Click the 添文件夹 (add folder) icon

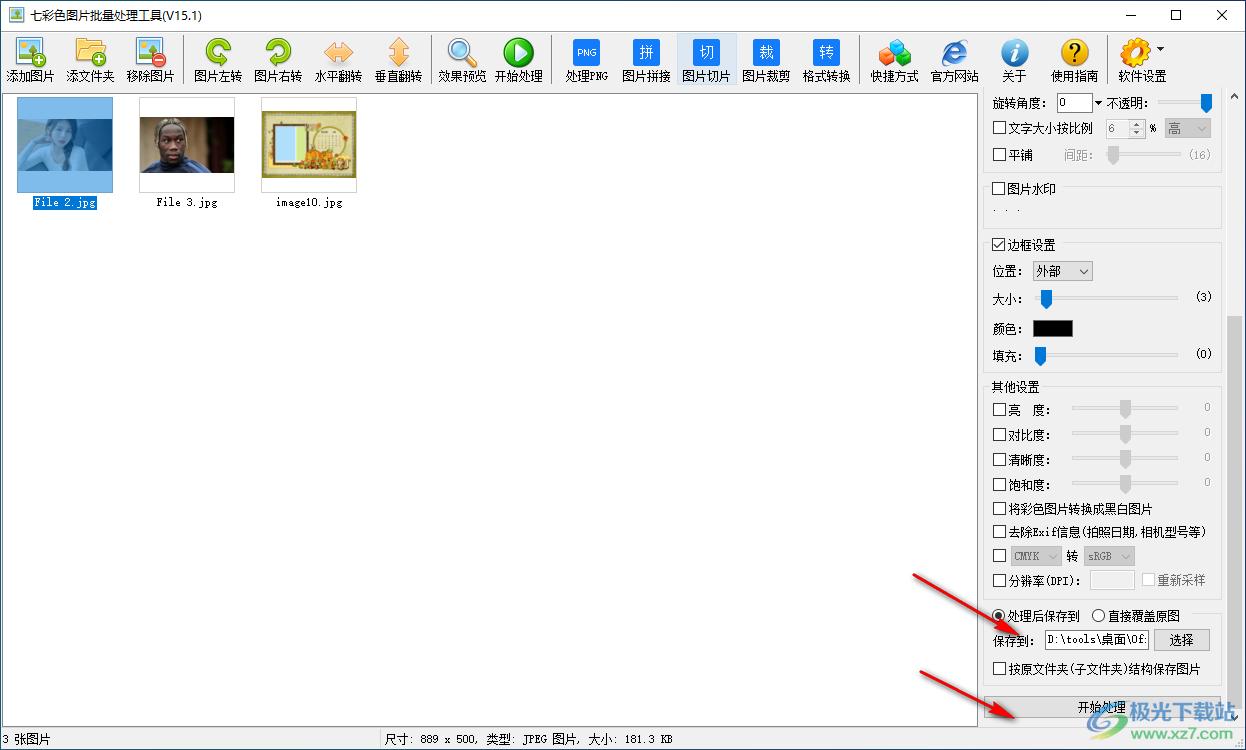(90, 54)
